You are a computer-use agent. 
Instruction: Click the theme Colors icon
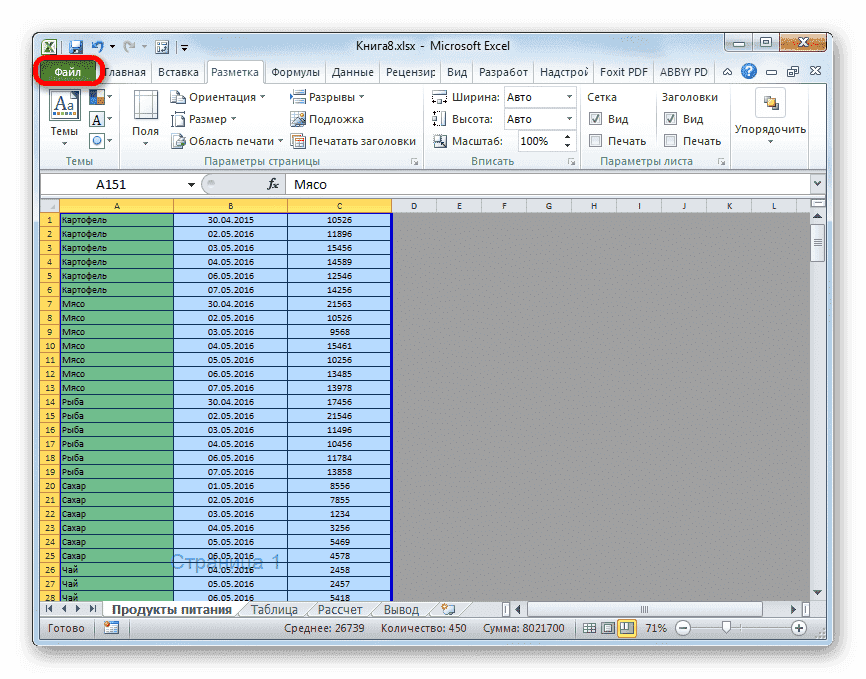(99, 95)
